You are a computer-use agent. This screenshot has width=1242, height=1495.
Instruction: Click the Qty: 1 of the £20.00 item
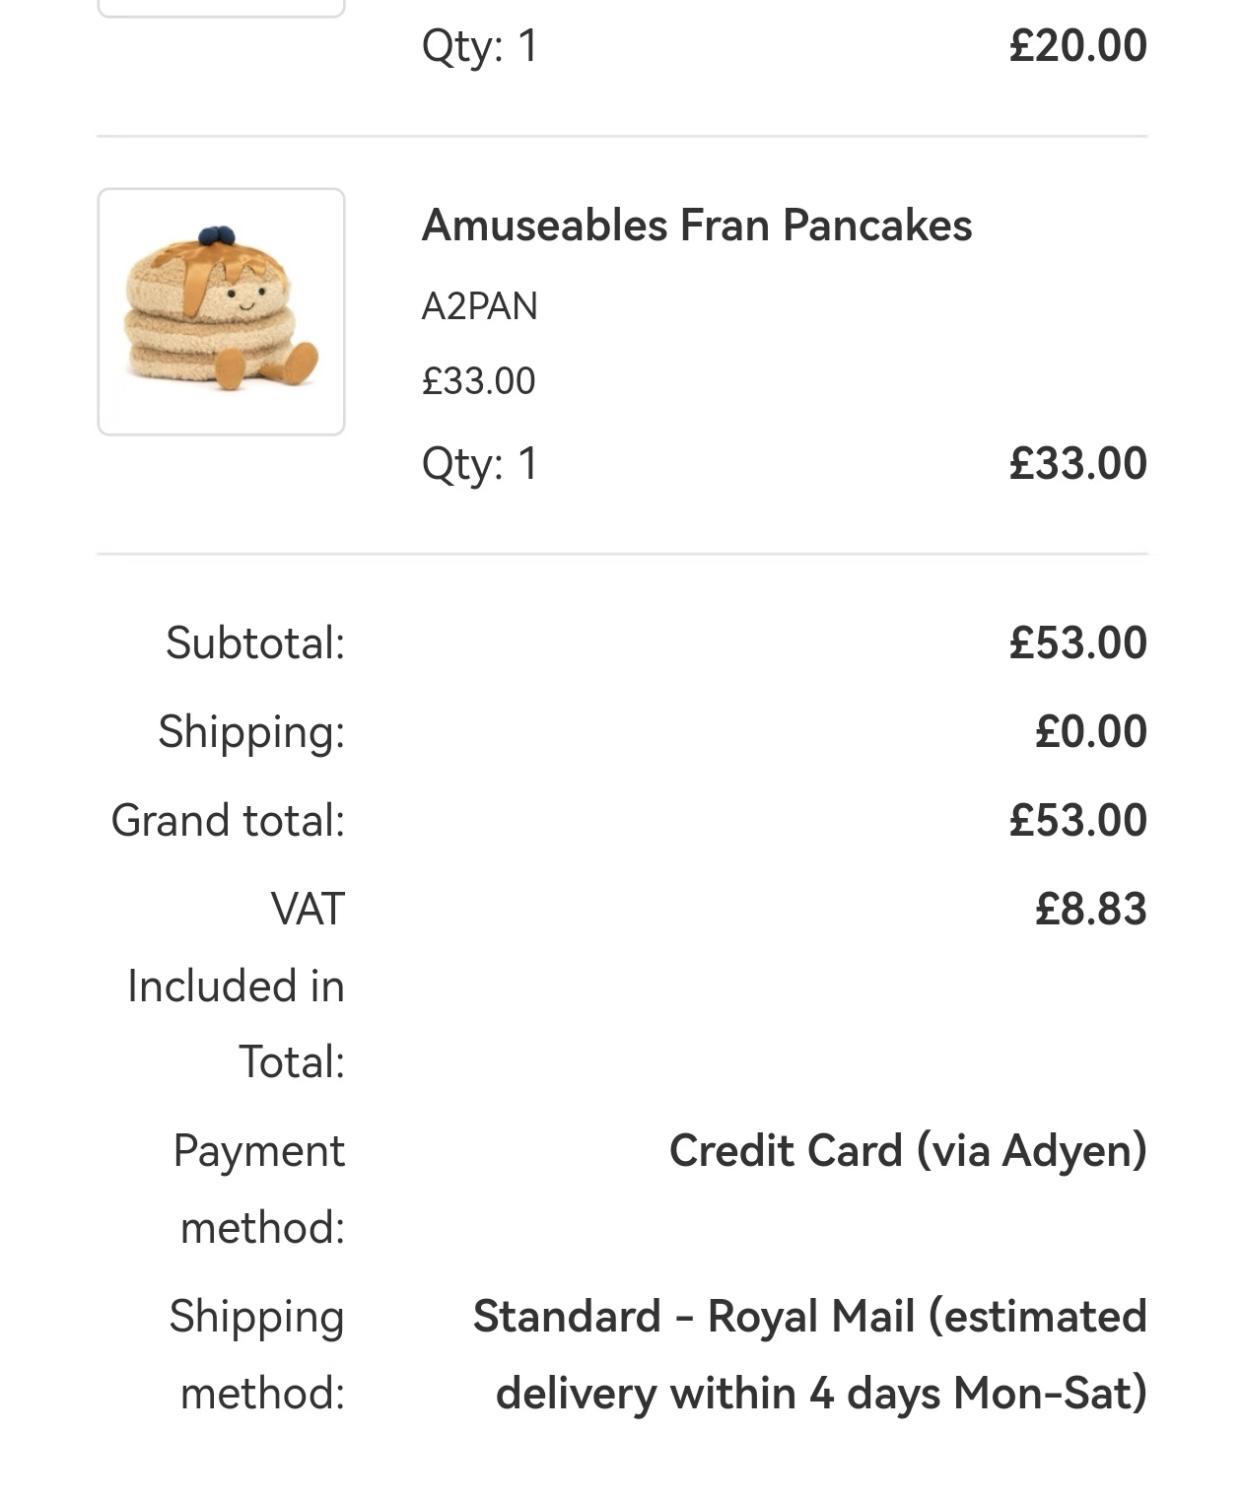[x=479, y=46]
